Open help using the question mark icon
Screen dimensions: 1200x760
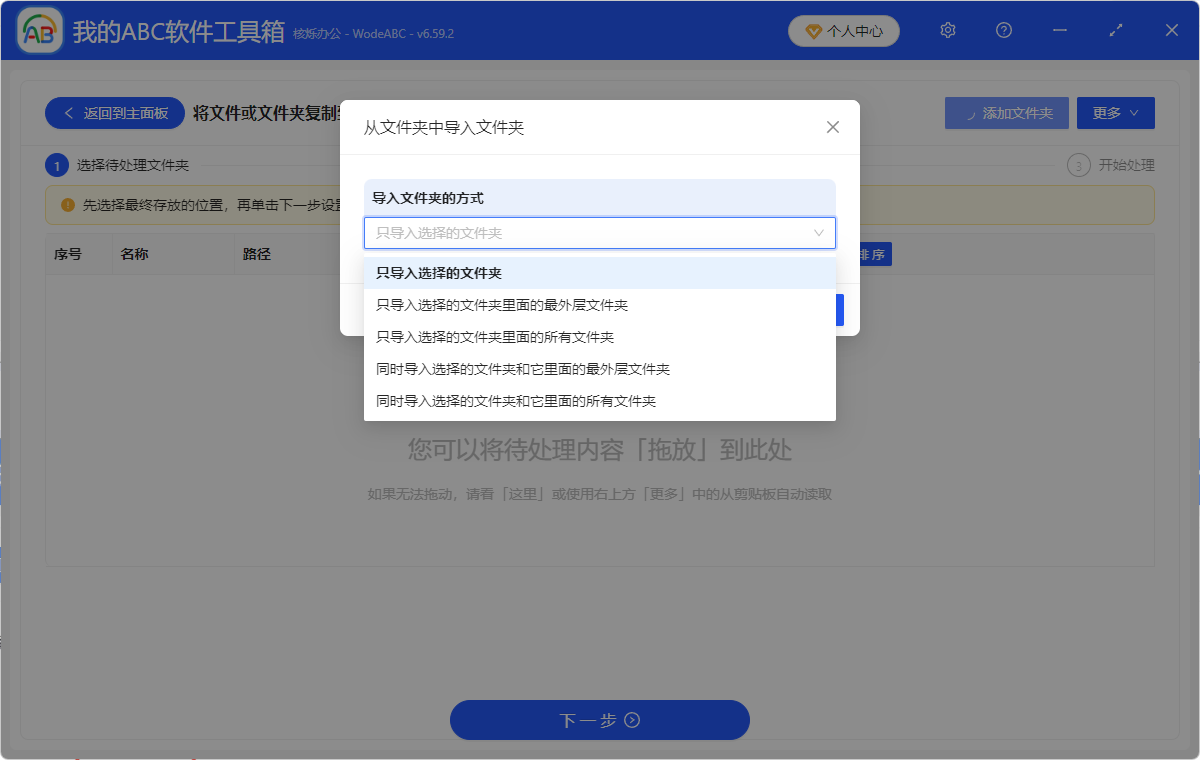tap(1003, 30)
